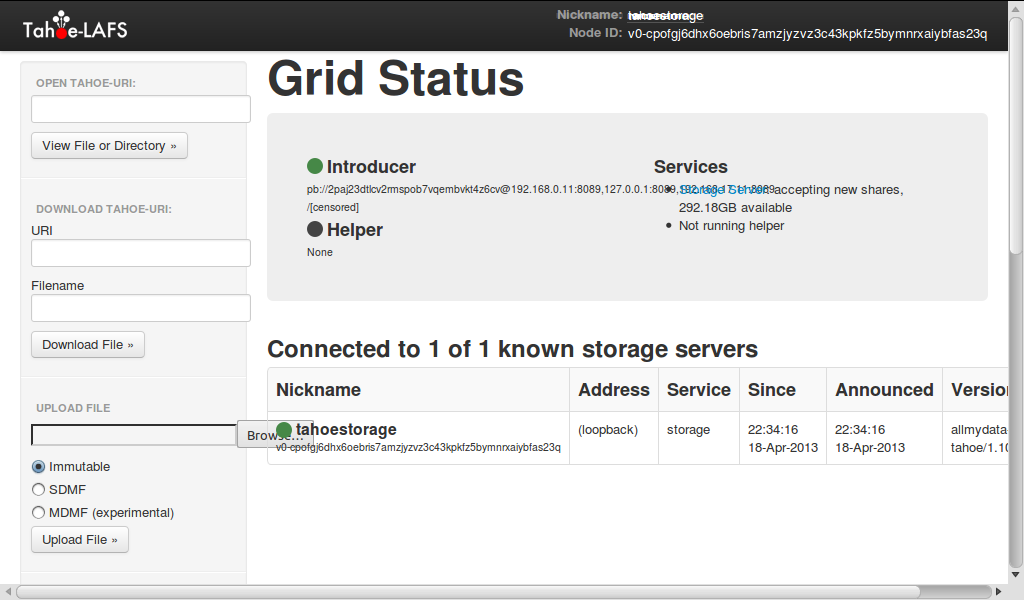Click the scroll left arrow
The width and height of the screenshot is (1024, 600).
[8, 592]
